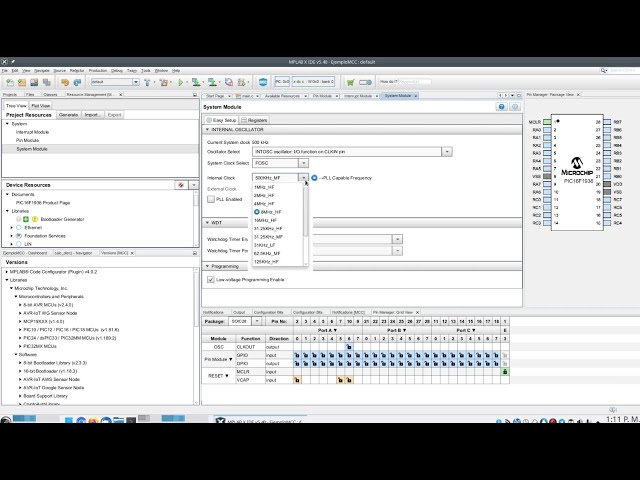Click first VCAP orange lock icon
The image size is (640, 480).
(297, 380)
